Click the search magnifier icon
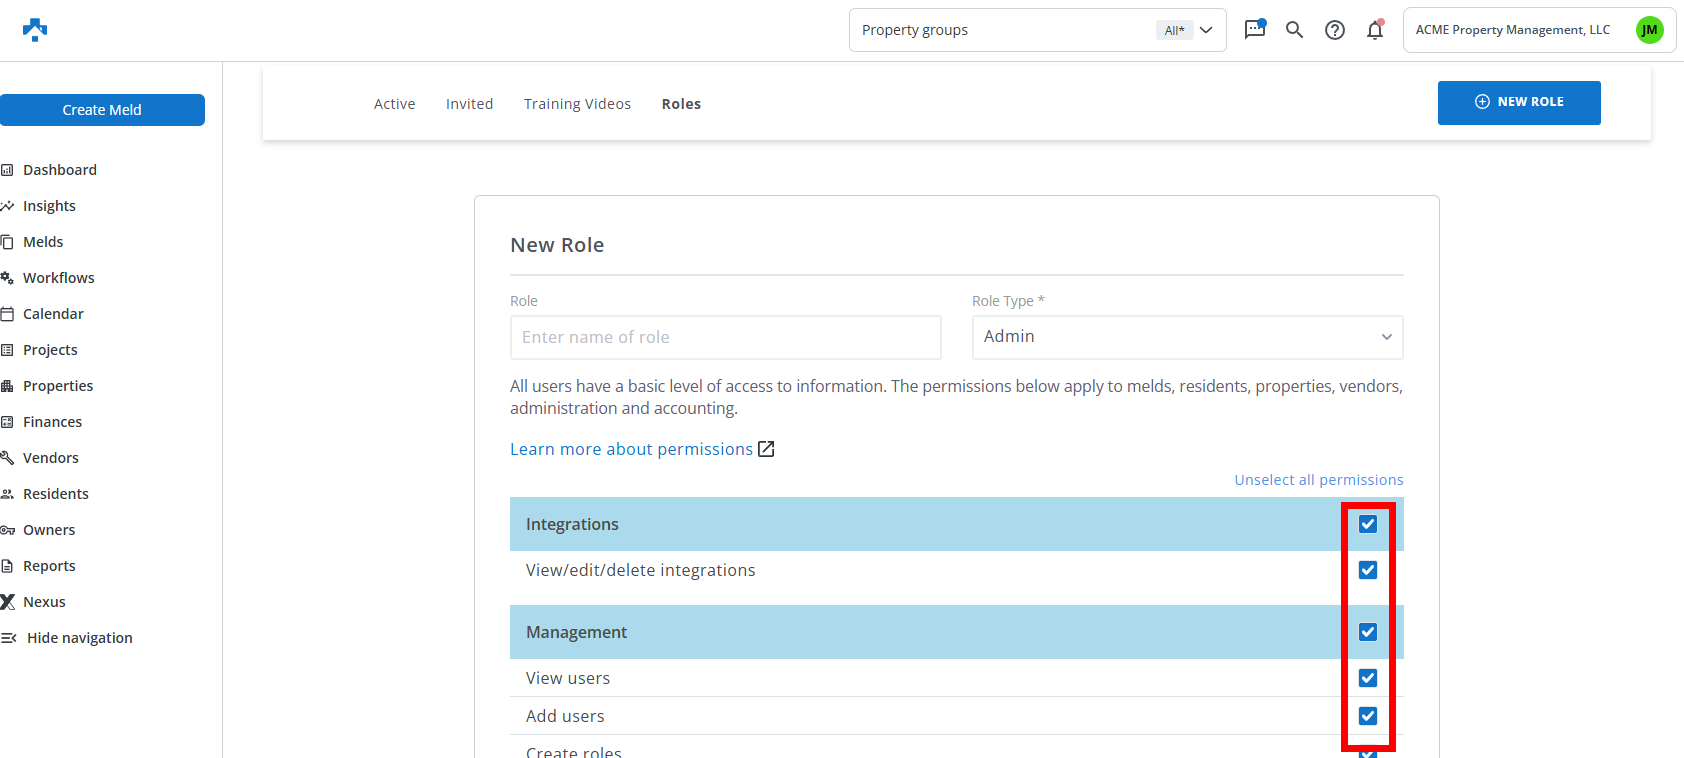This screenshot has height=758, width=1684. tap(1294, 30)
